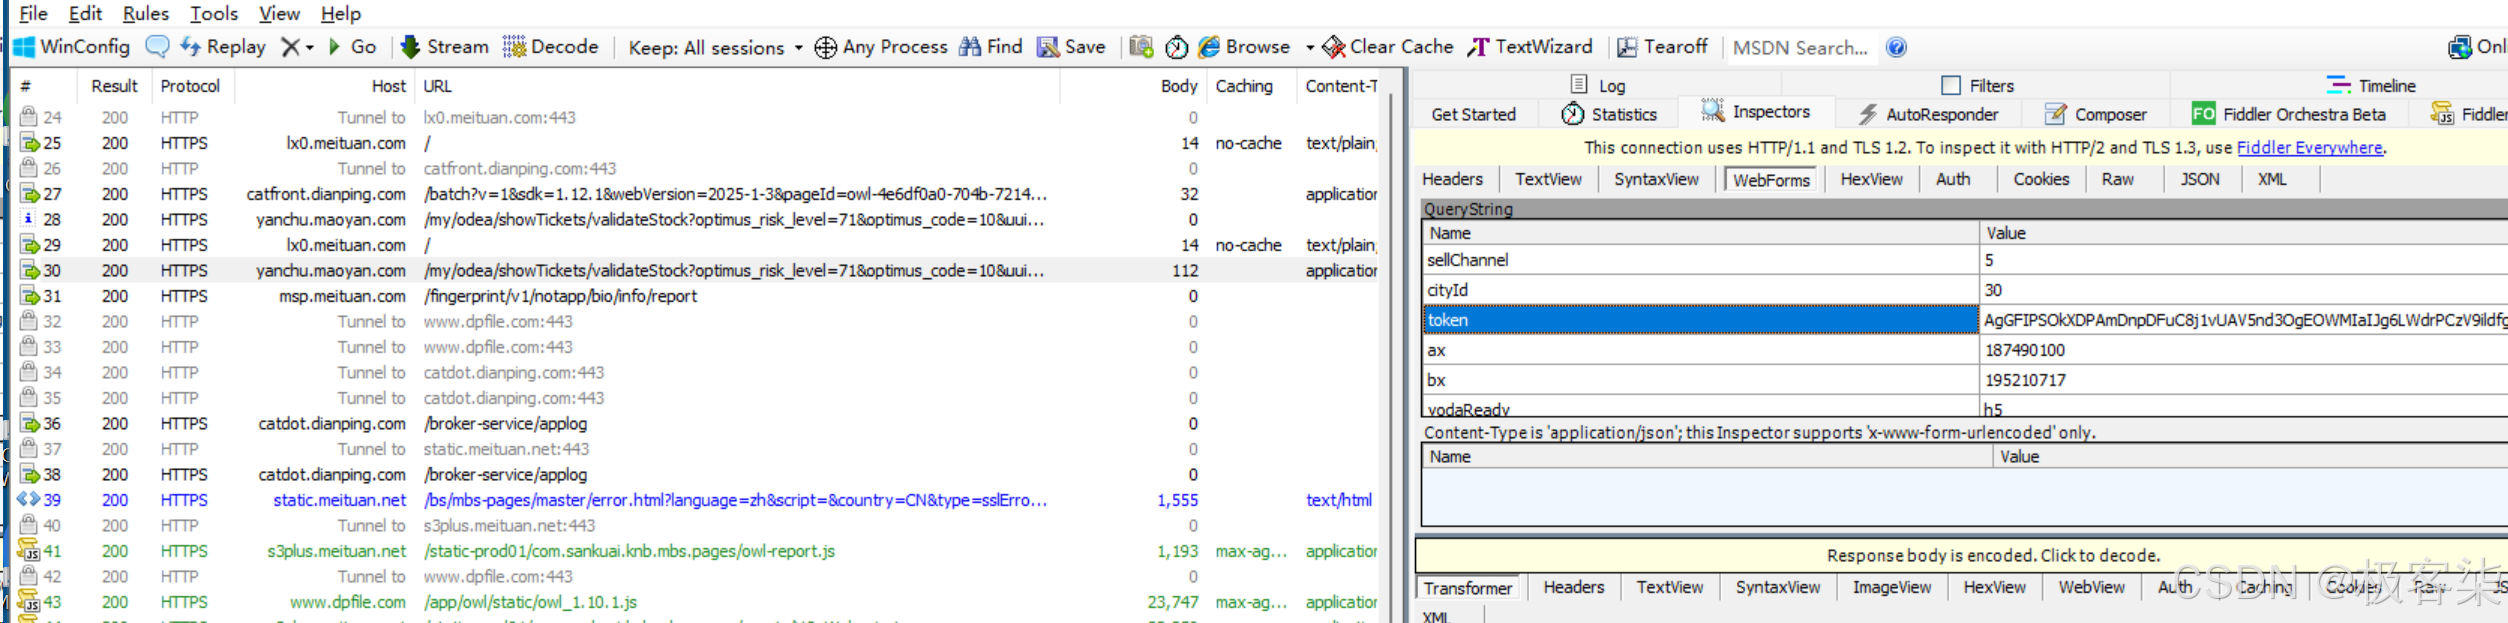Select the request JSON tab
The height and width of the screenshot is (623, 2508).
pos(2200,179)
